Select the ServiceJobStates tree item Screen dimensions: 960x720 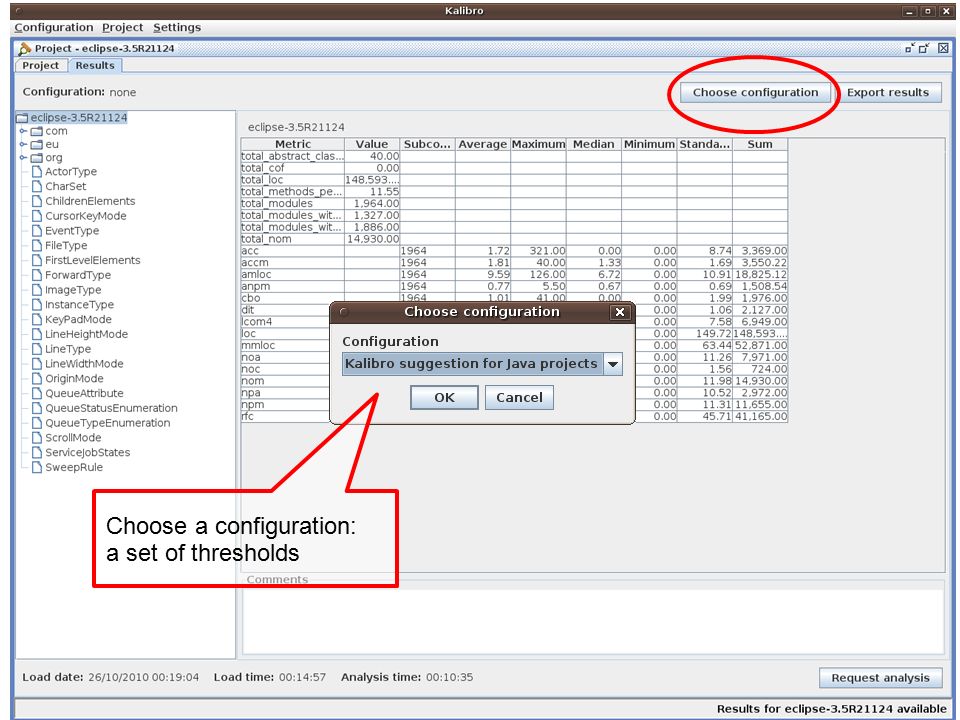(87, 452)
